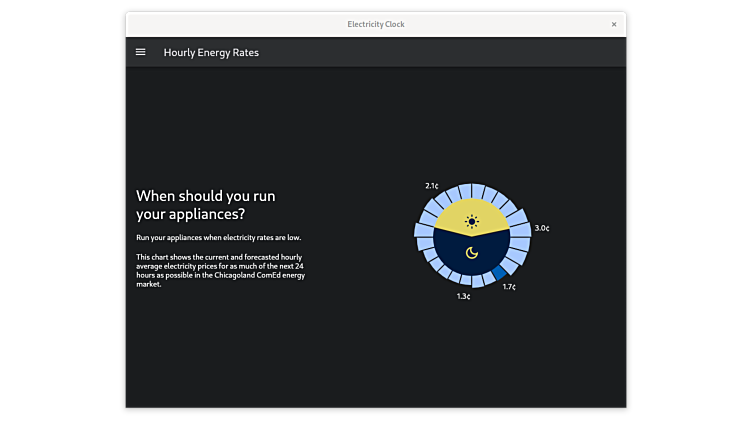Click the 'Run your appliances when rates are low' text

pyautogui.click(x=218, y=237)
